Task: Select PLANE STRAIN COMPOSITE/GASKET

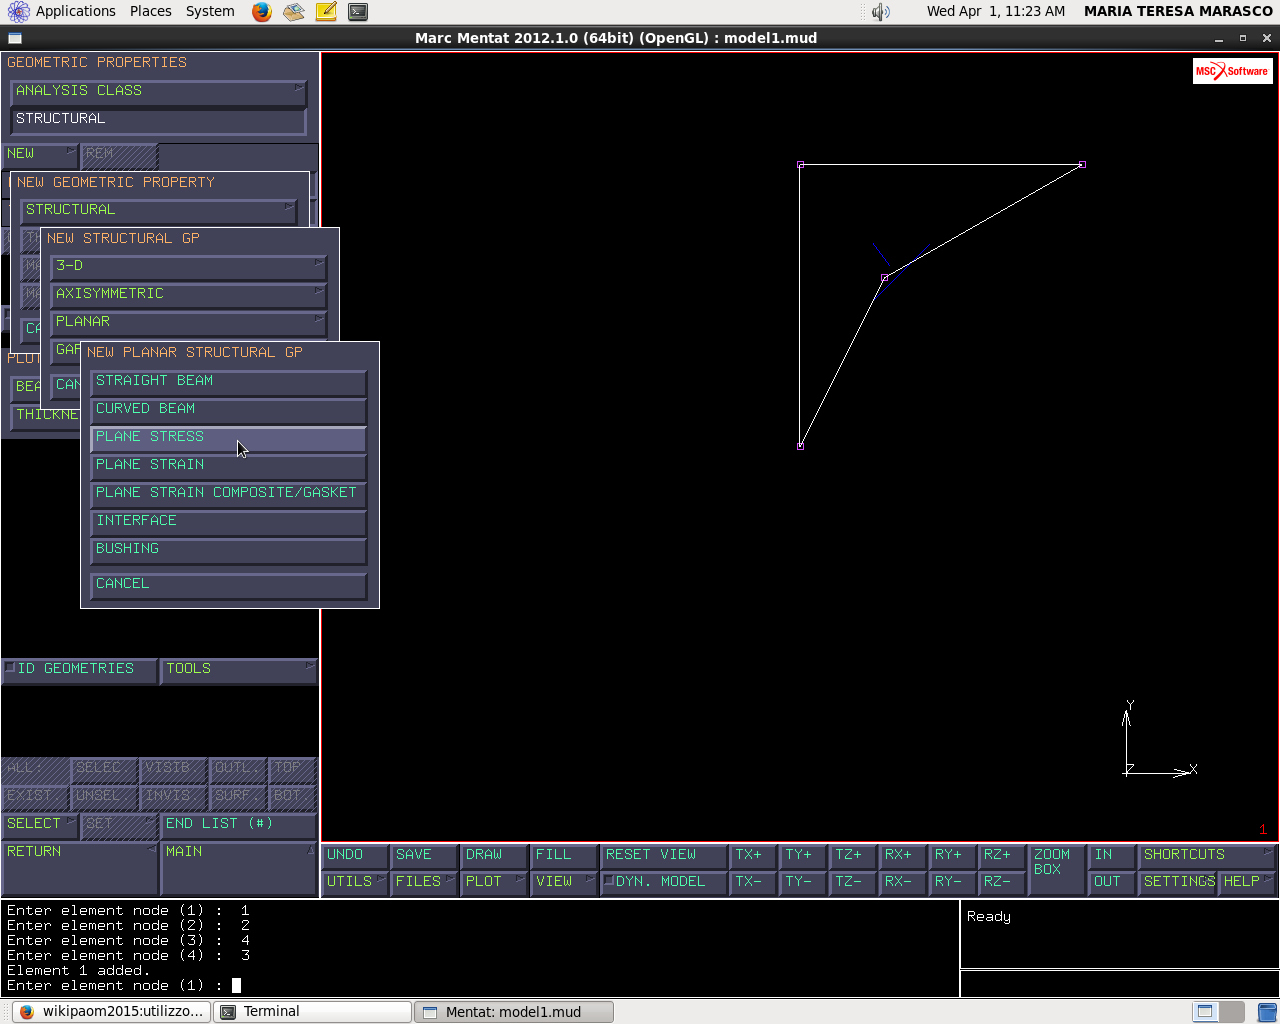Action: coord(228,494)
